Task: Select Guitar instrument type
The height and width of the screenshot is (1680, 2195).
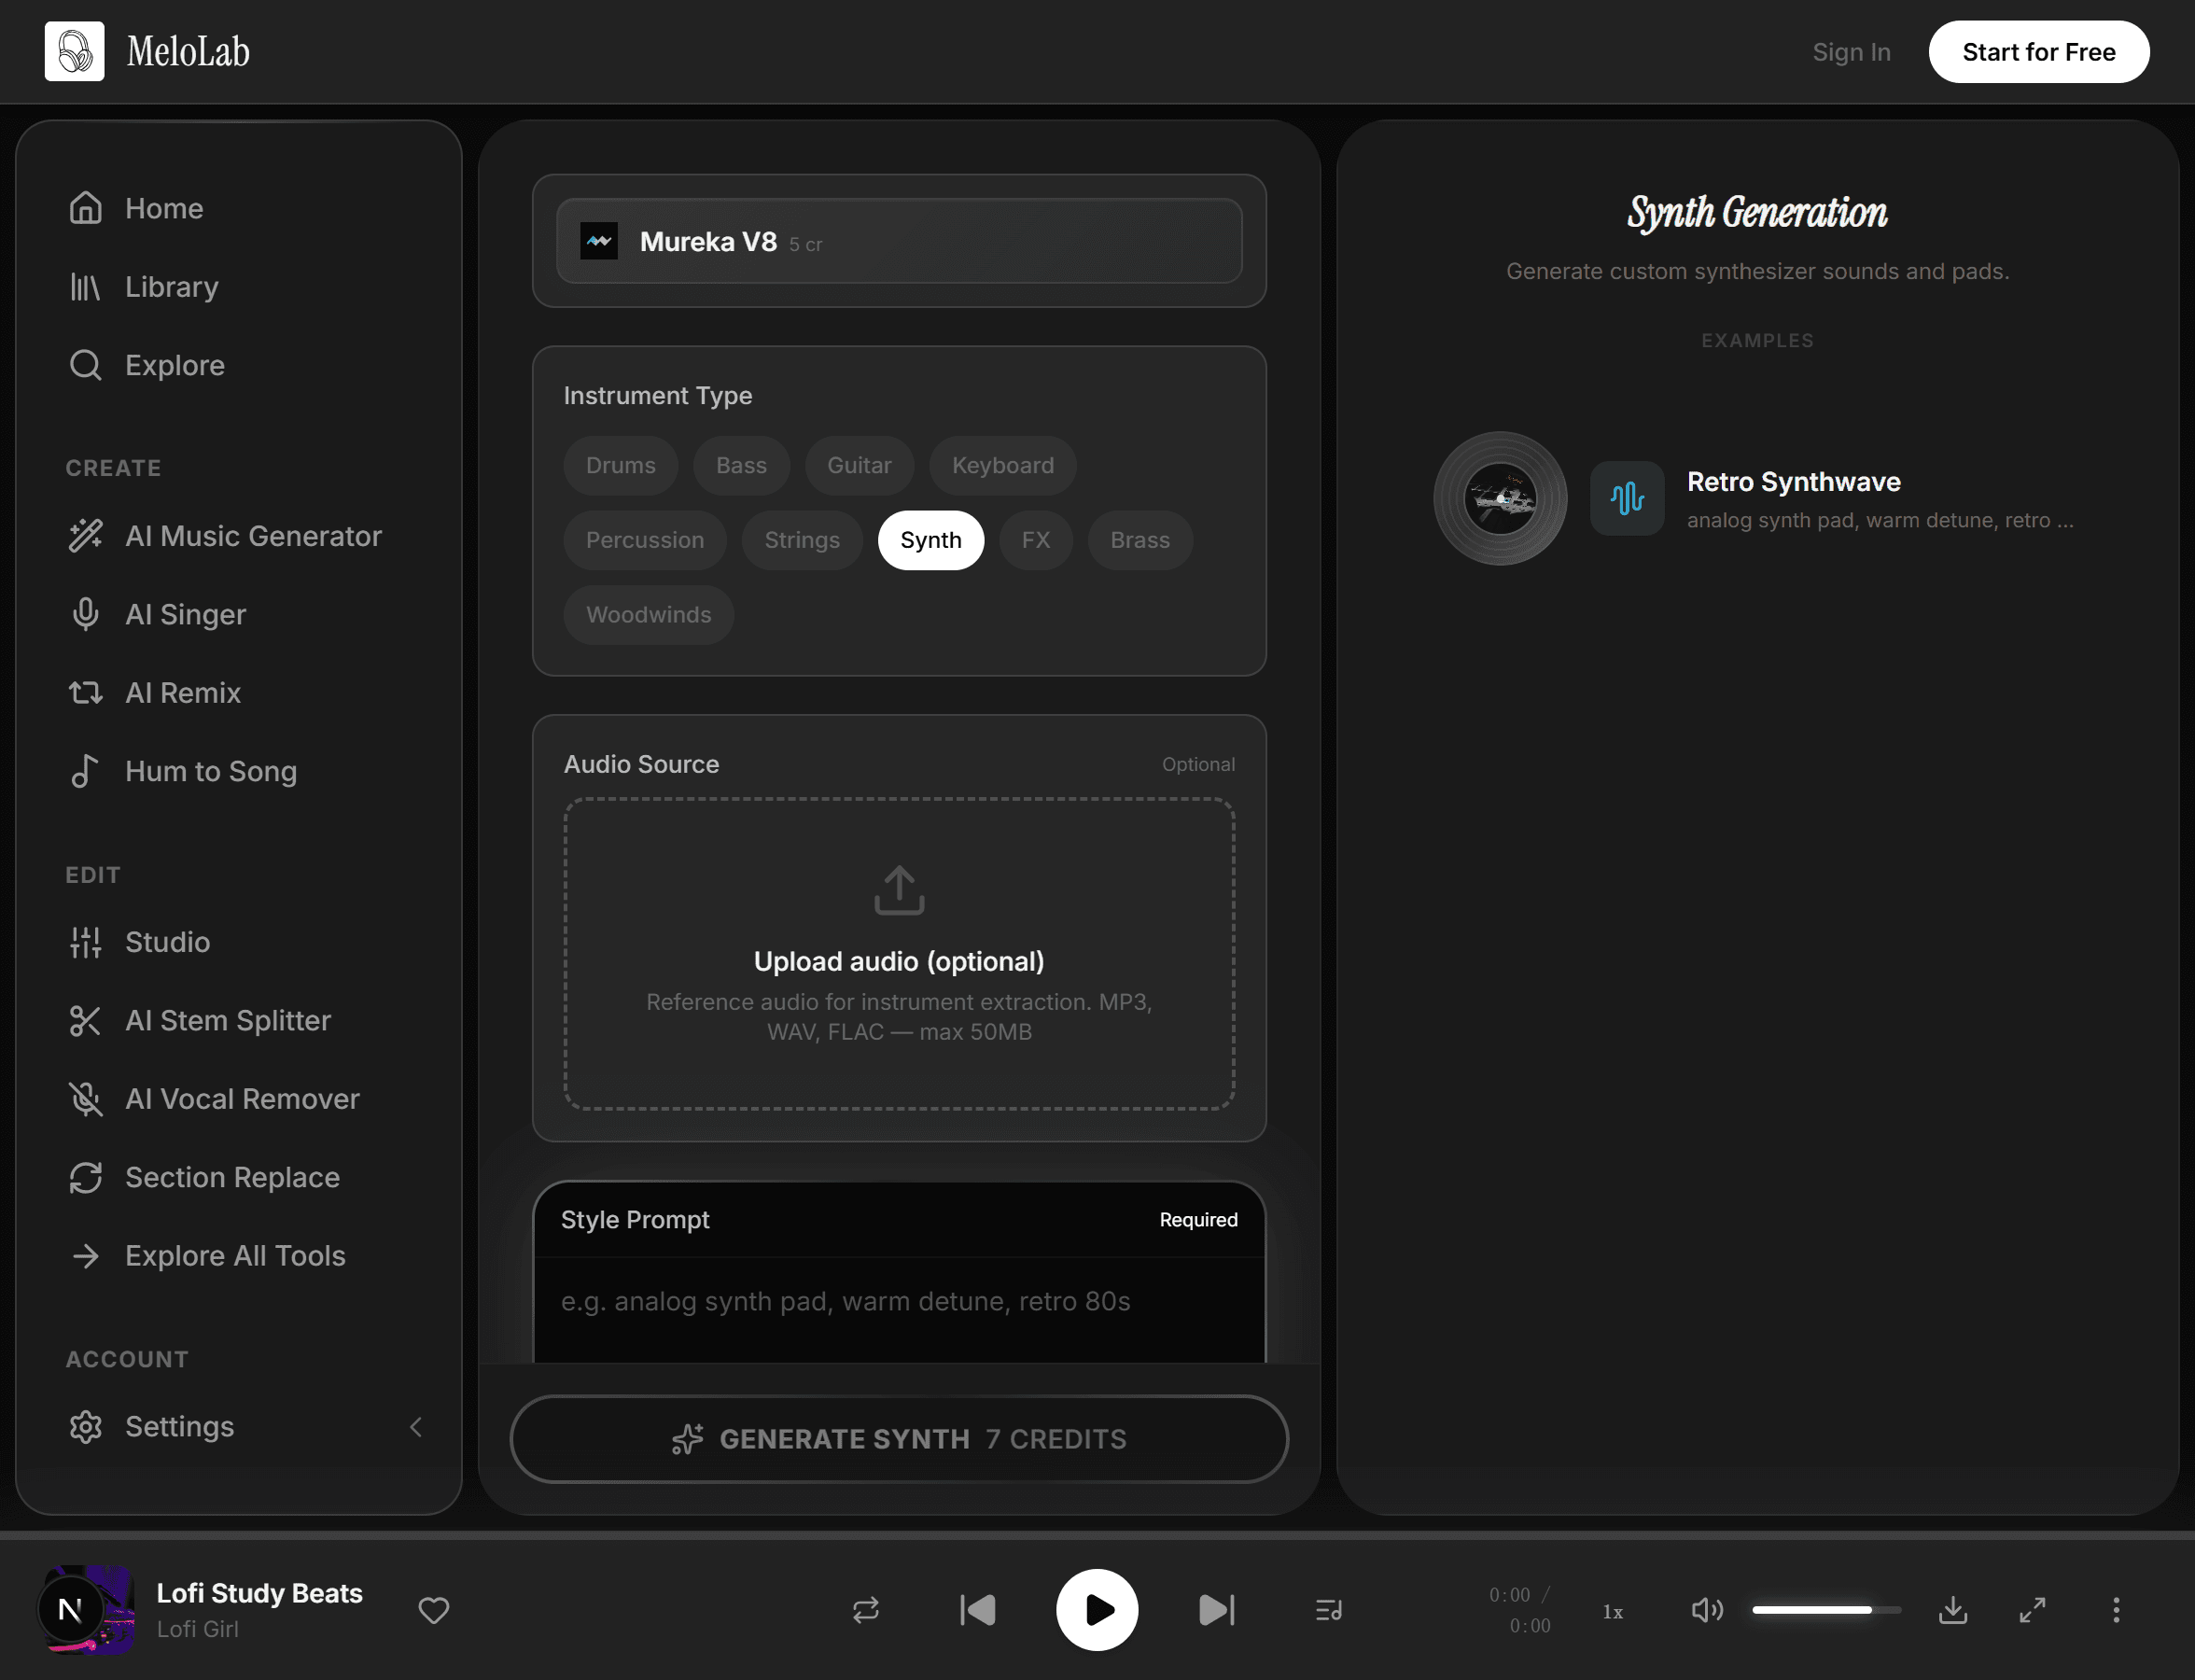Action: pyautogui.click(x=859, y=465)
